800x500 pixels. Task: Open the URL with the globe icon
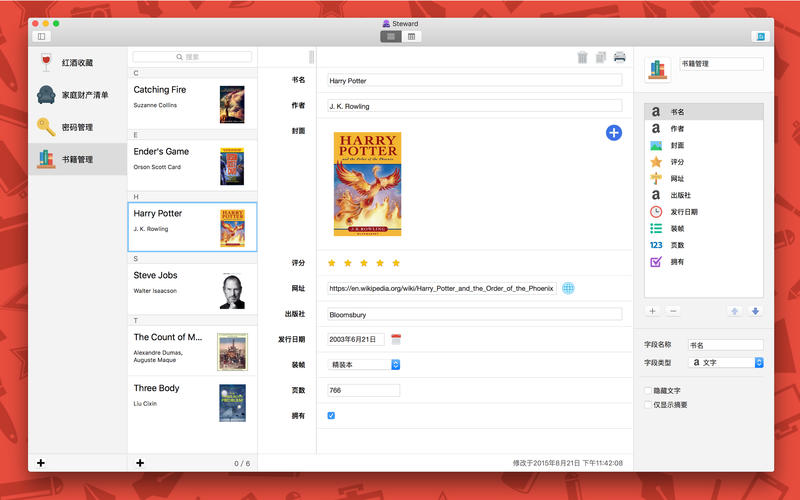point(568,288)
